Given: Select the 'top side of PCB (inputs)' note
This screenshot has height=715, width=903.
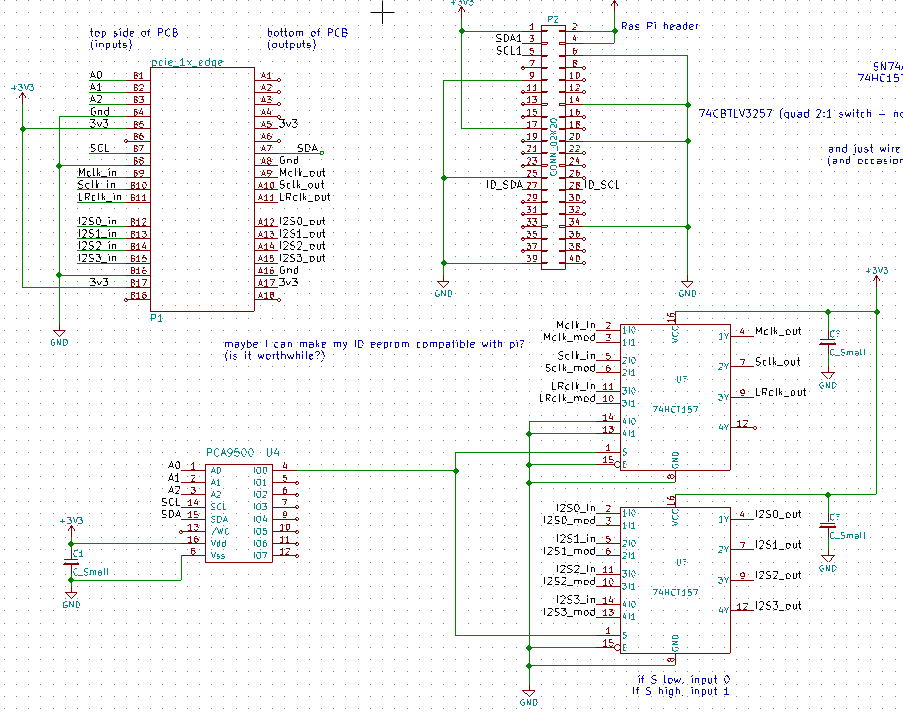Looking at the screenshot, I should [134, 39].
